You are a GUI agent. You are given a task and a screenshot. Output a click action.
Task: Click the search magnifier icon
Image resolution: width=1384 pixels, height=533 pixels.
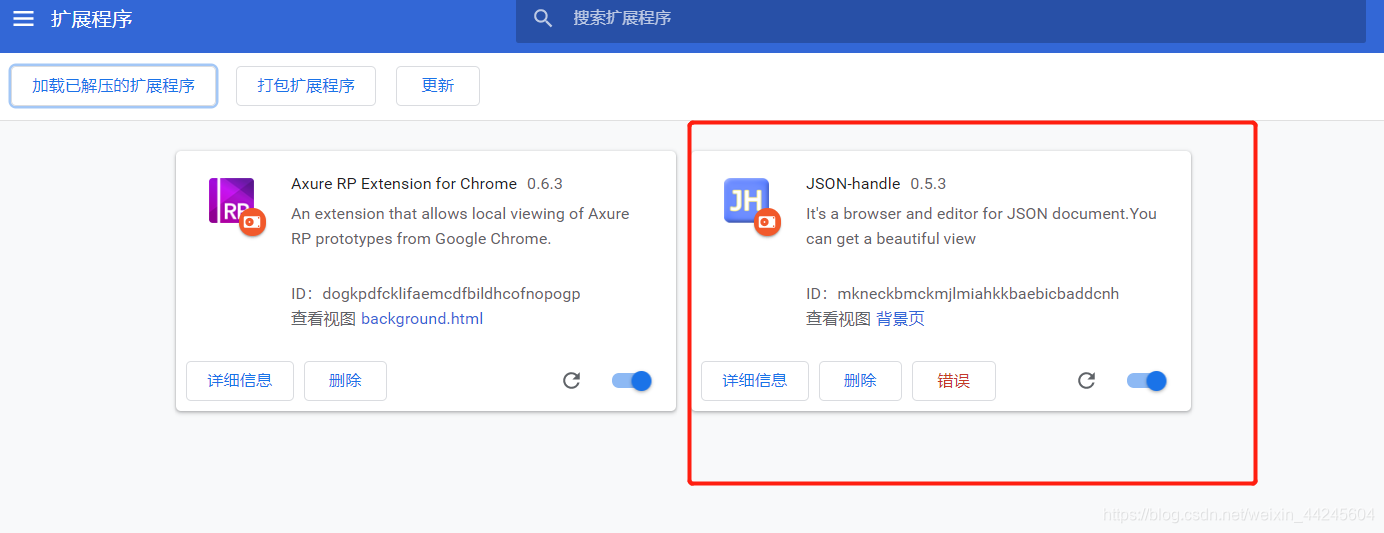[x=543, y=18]
